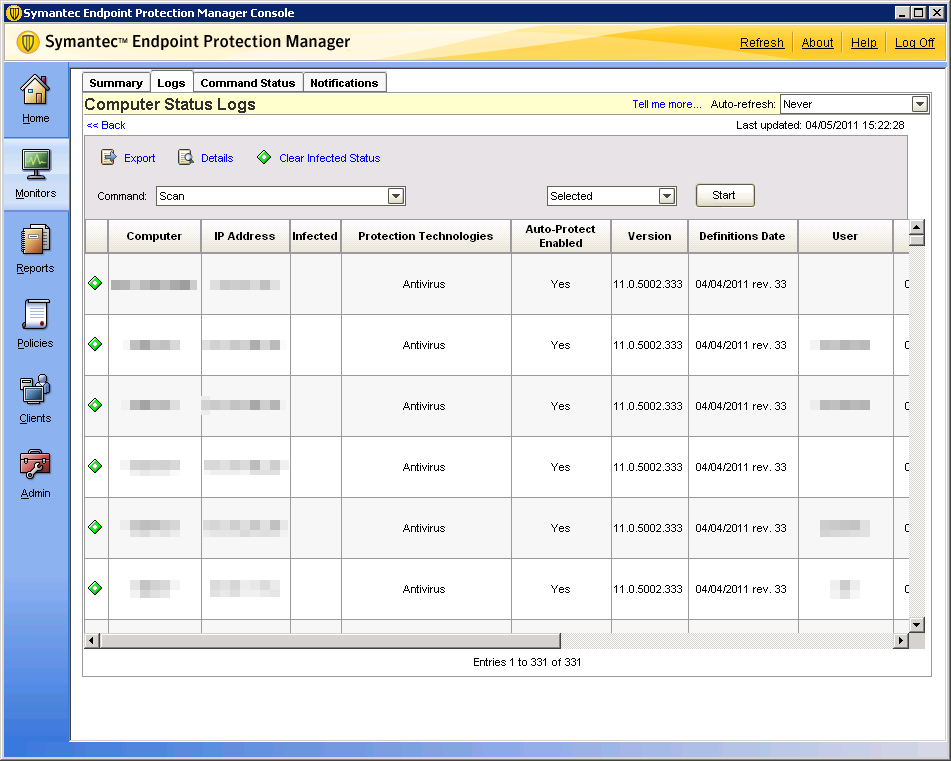Click the Details magnifier icon
This screenshot has width=951, height=761.
[x=186, y=158]
